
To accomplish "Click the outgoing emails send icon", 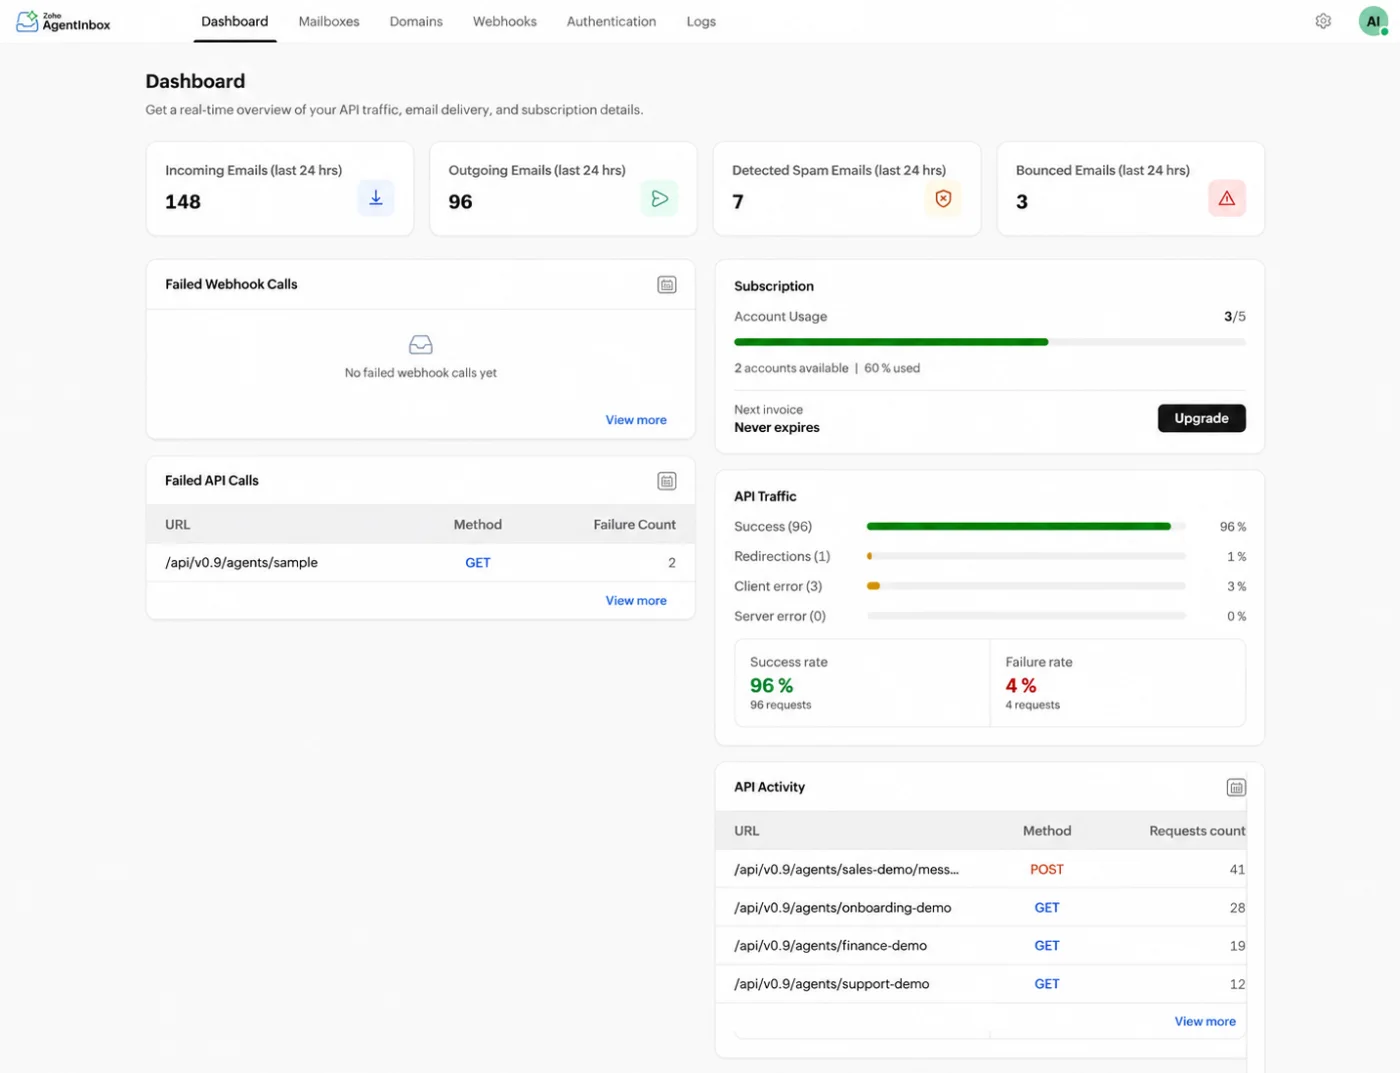I will pyautogui.click(x=659, y=198).
